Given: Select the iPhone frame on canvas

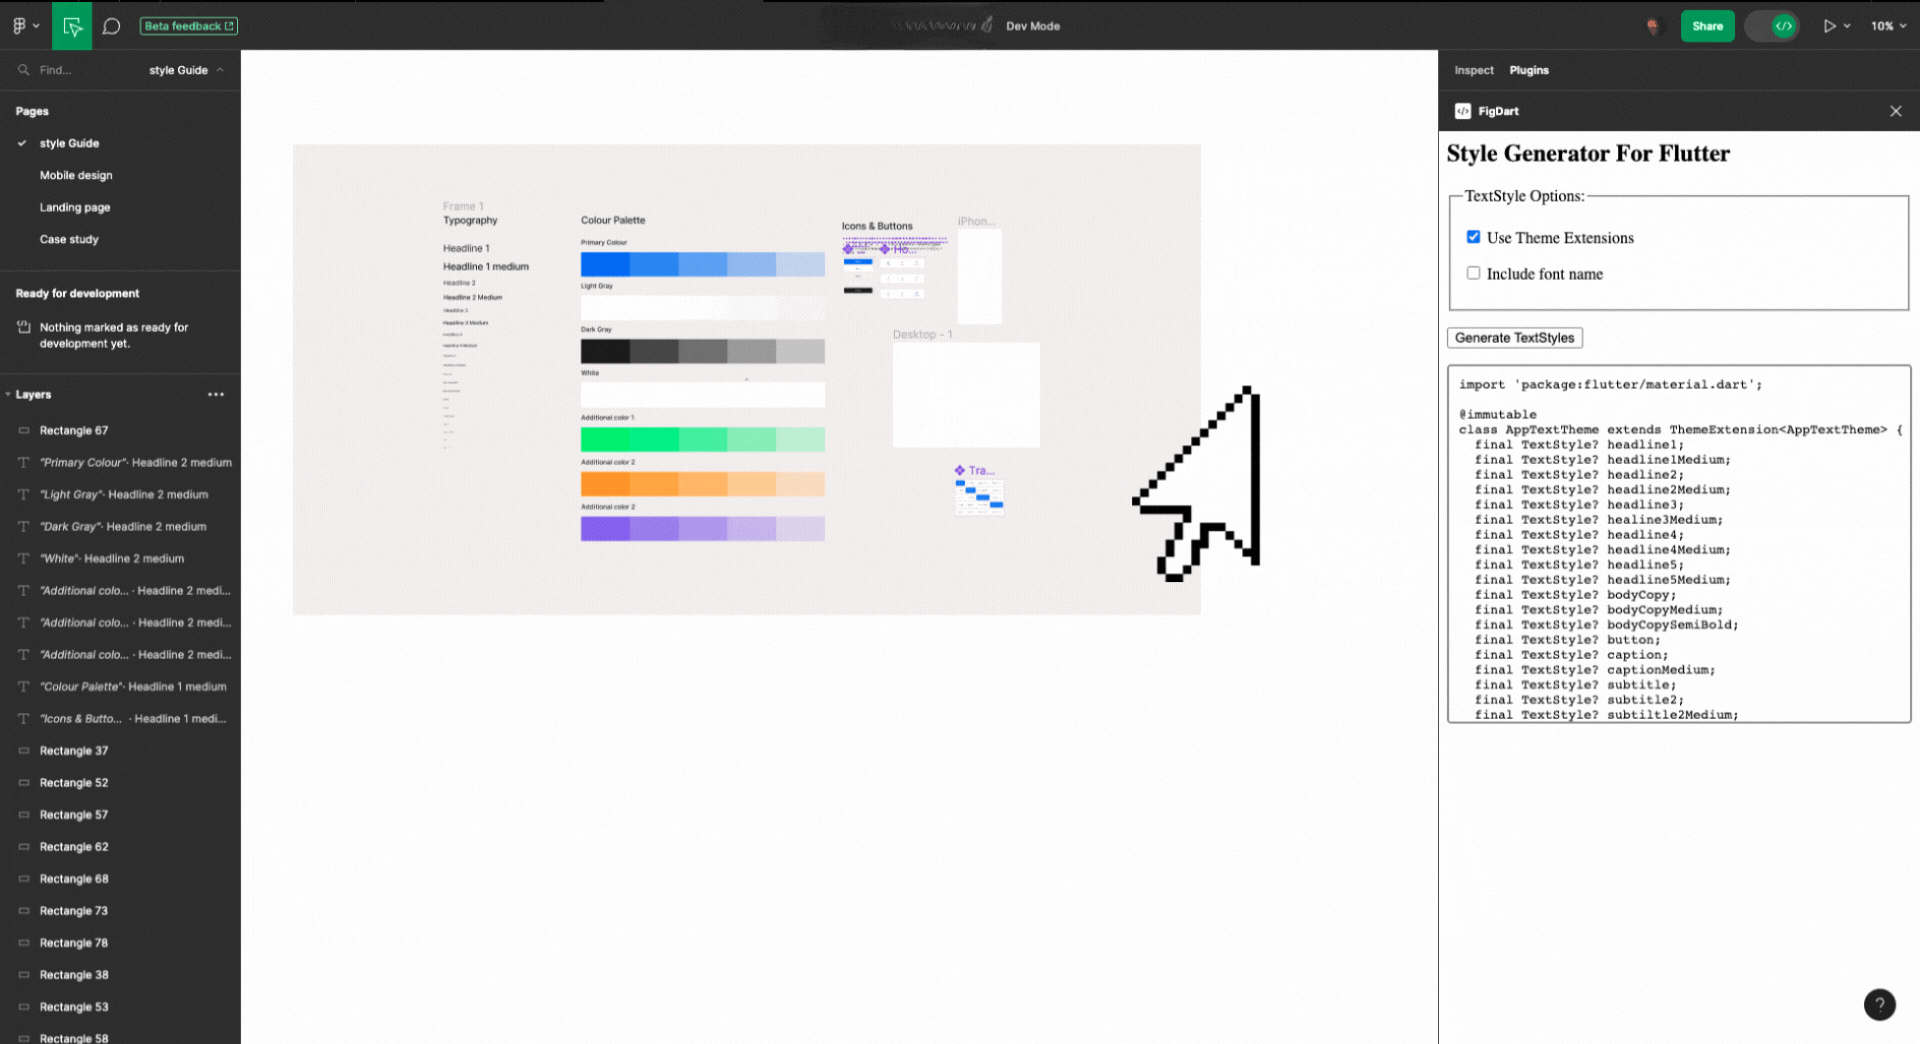Looking at the screenshot, I should tap(979, 276).
